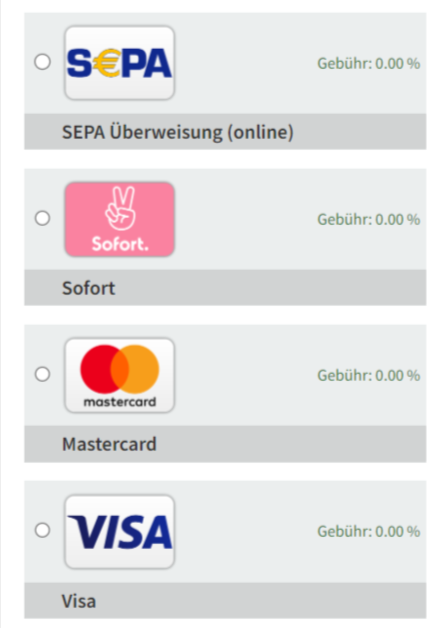Select the Mastercard radio button
The width and height of the screenshot is (446, 628).
point(42,374)
